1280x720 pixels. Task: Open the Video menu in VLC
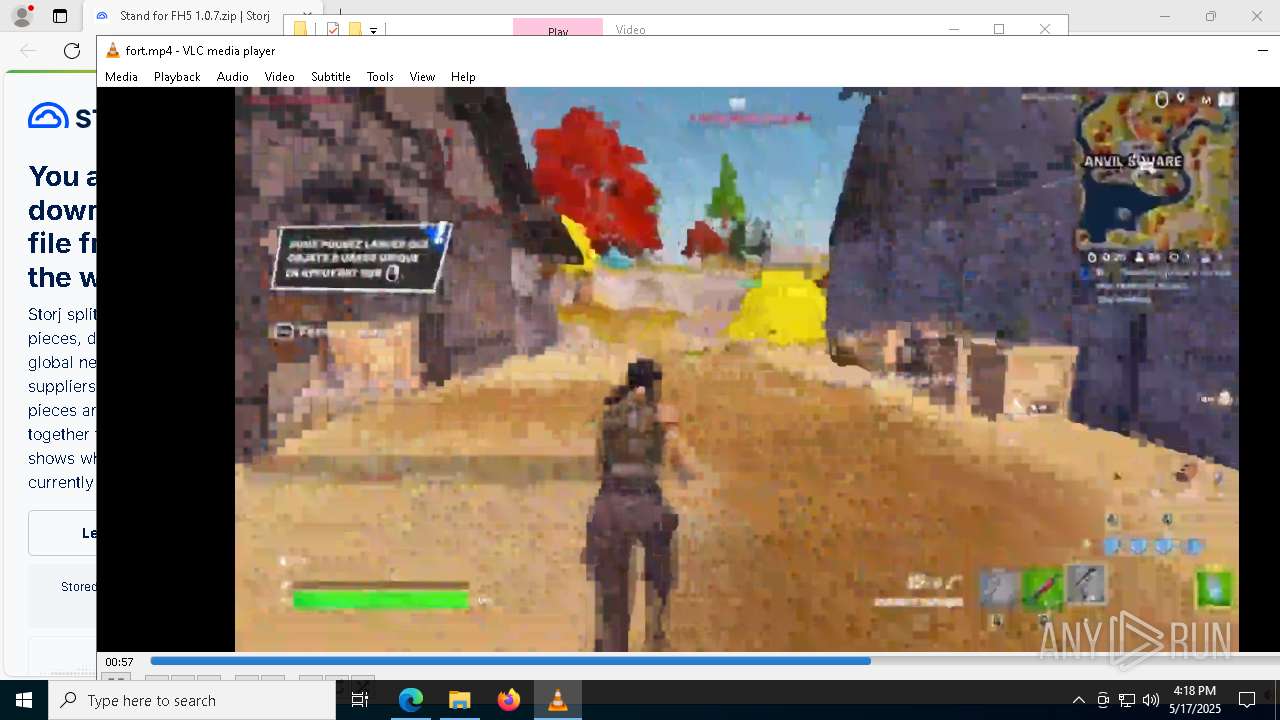coord(279,76)
